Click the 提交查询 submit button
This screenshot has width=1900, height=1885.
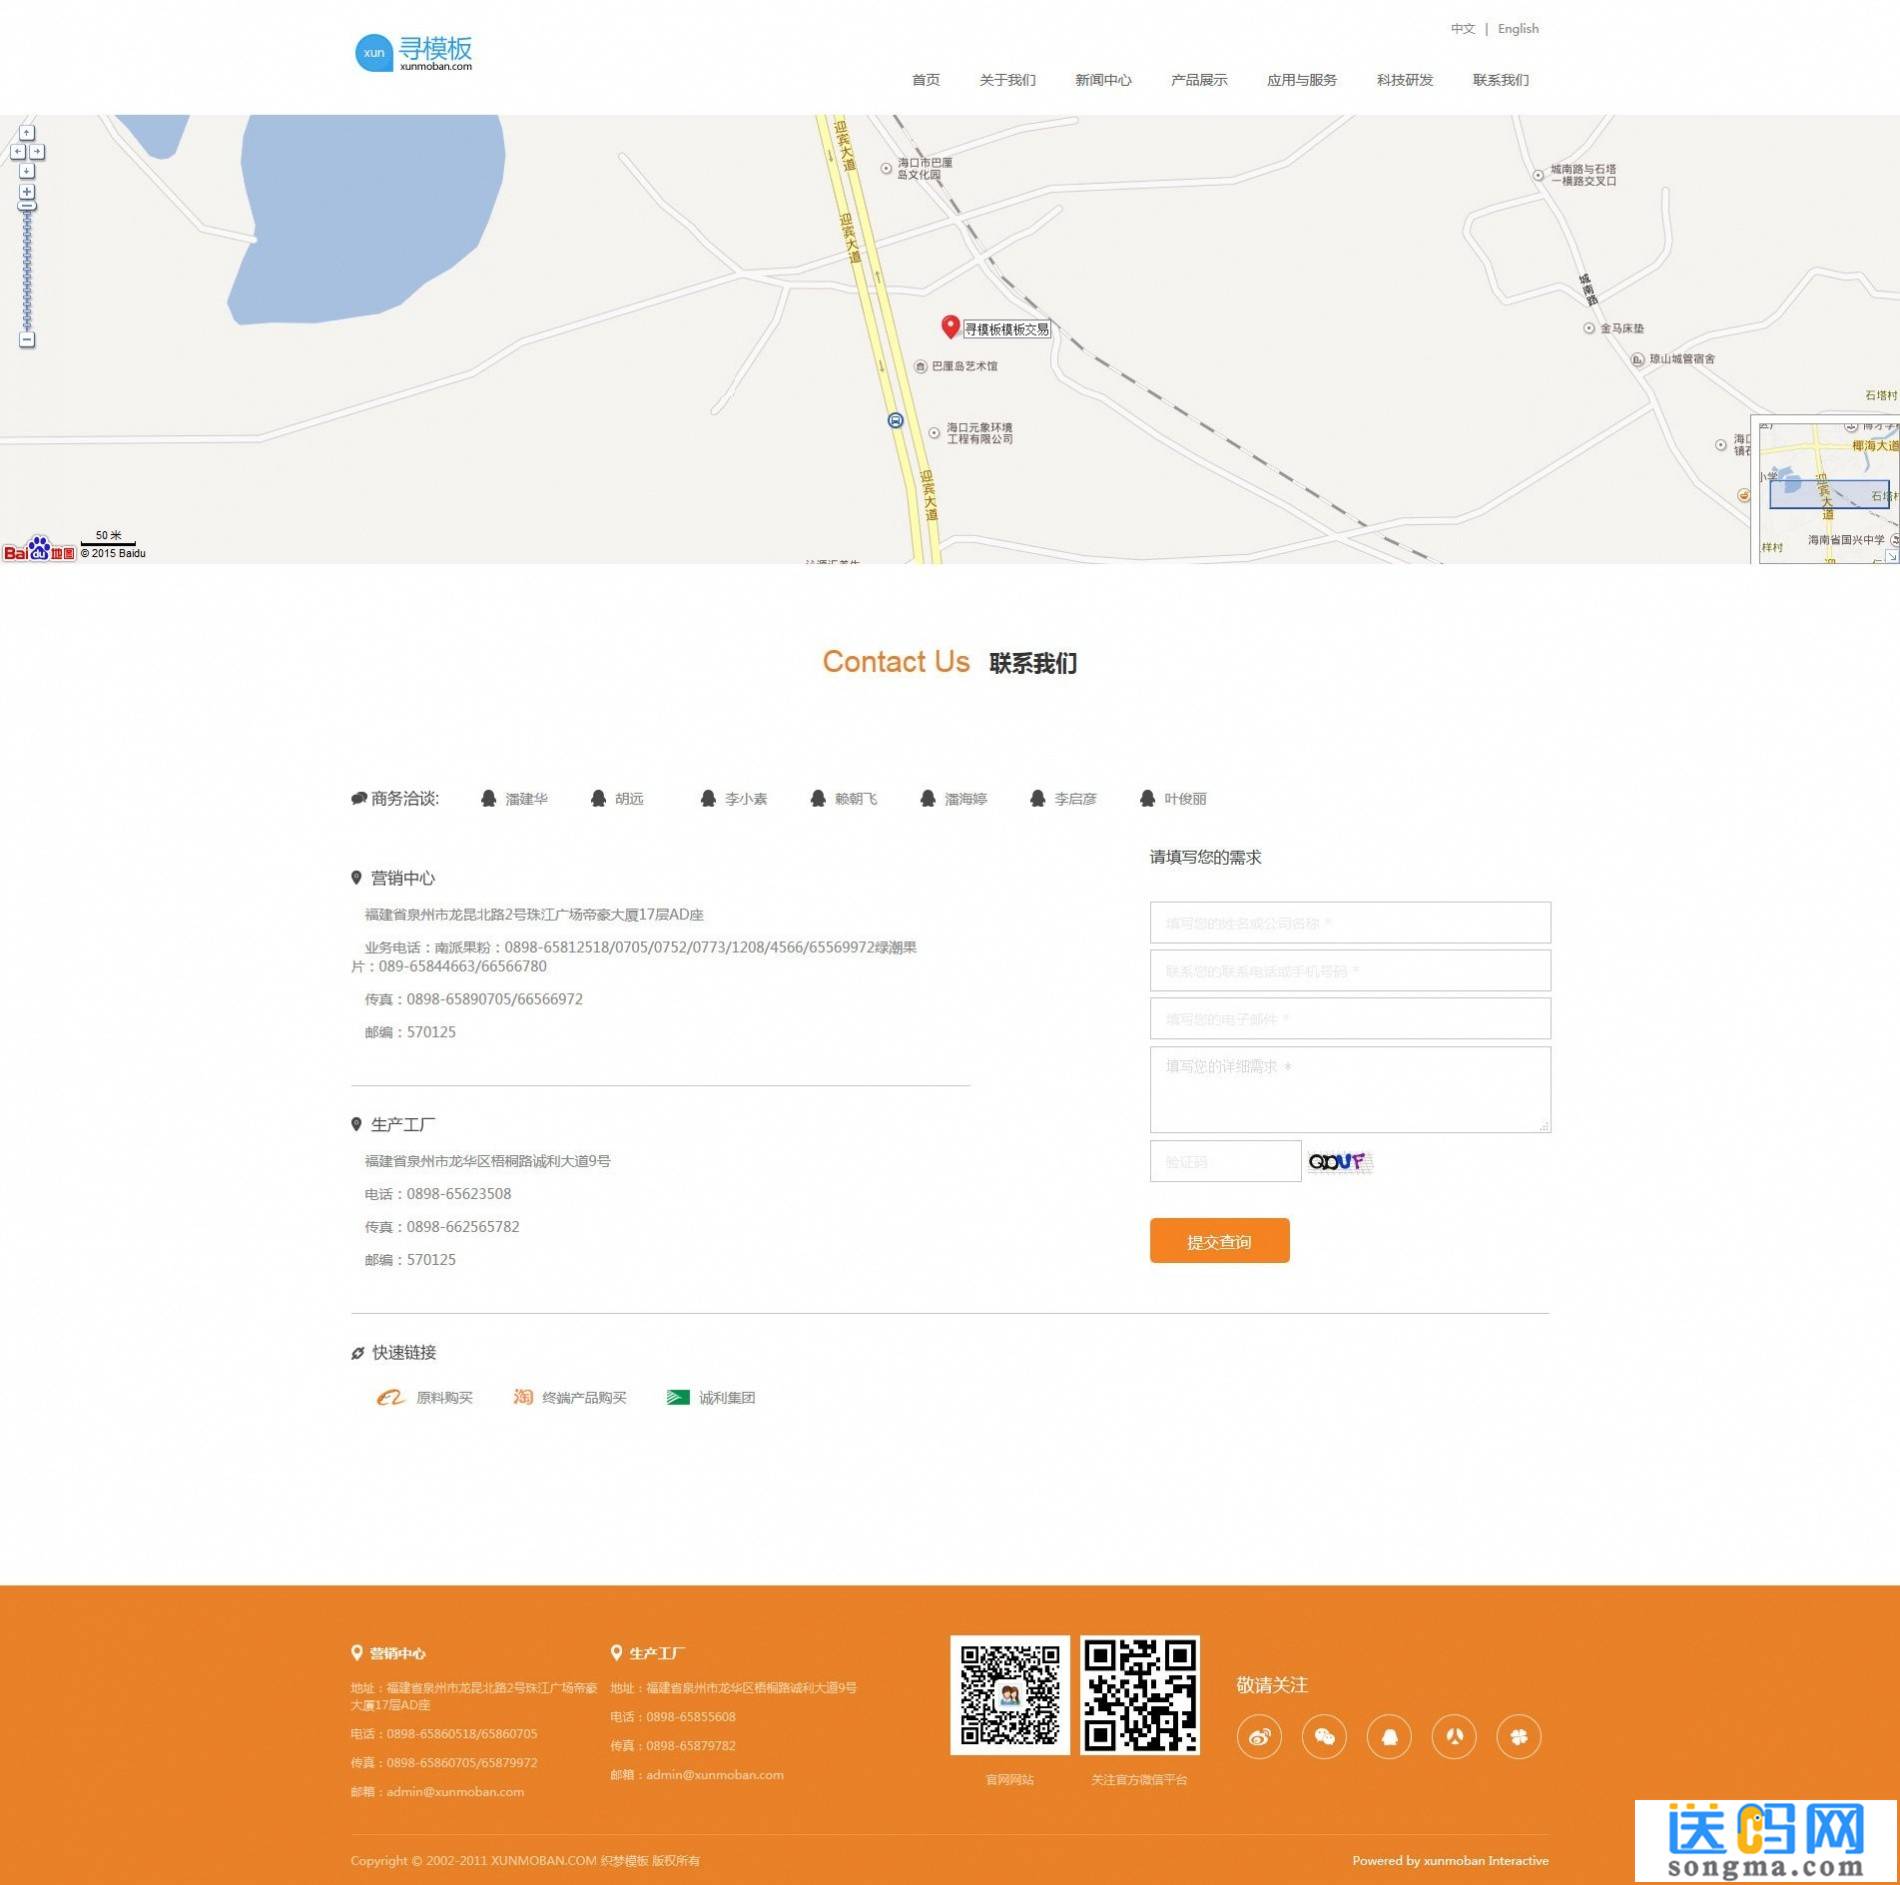1220,1241
